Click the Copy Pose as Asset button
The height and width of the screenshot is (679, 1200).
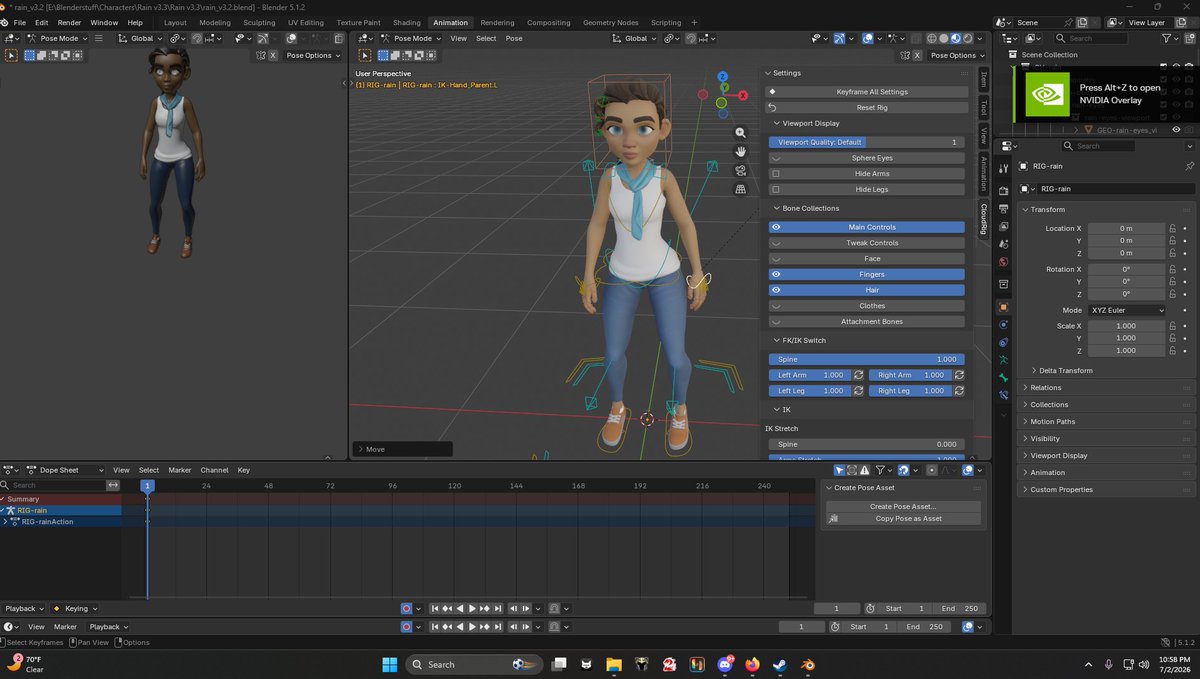[x=902, y=519]
